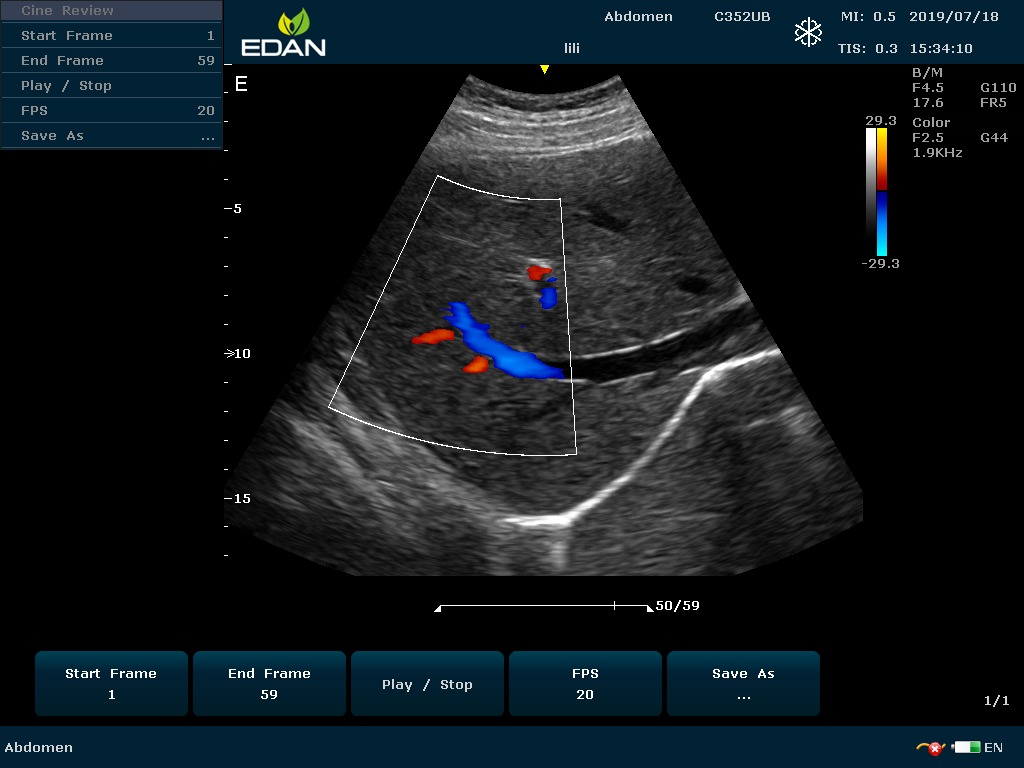Click the battery indicator icon
This screenshot has width=1024, height=768.
pos(966,747)
